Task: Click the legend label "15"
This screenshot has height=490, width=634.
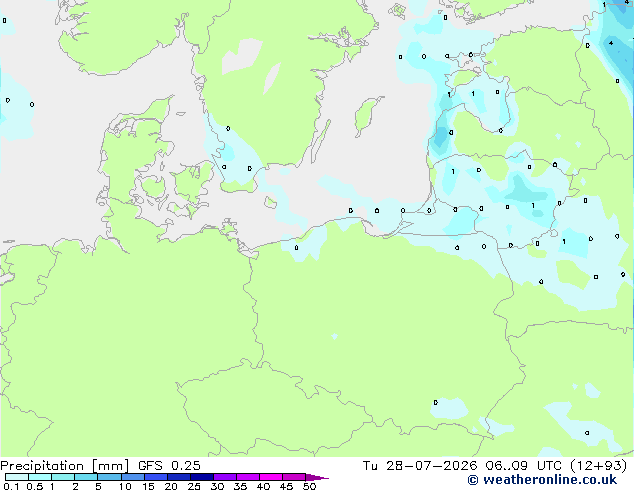Action: coord(148,486)
